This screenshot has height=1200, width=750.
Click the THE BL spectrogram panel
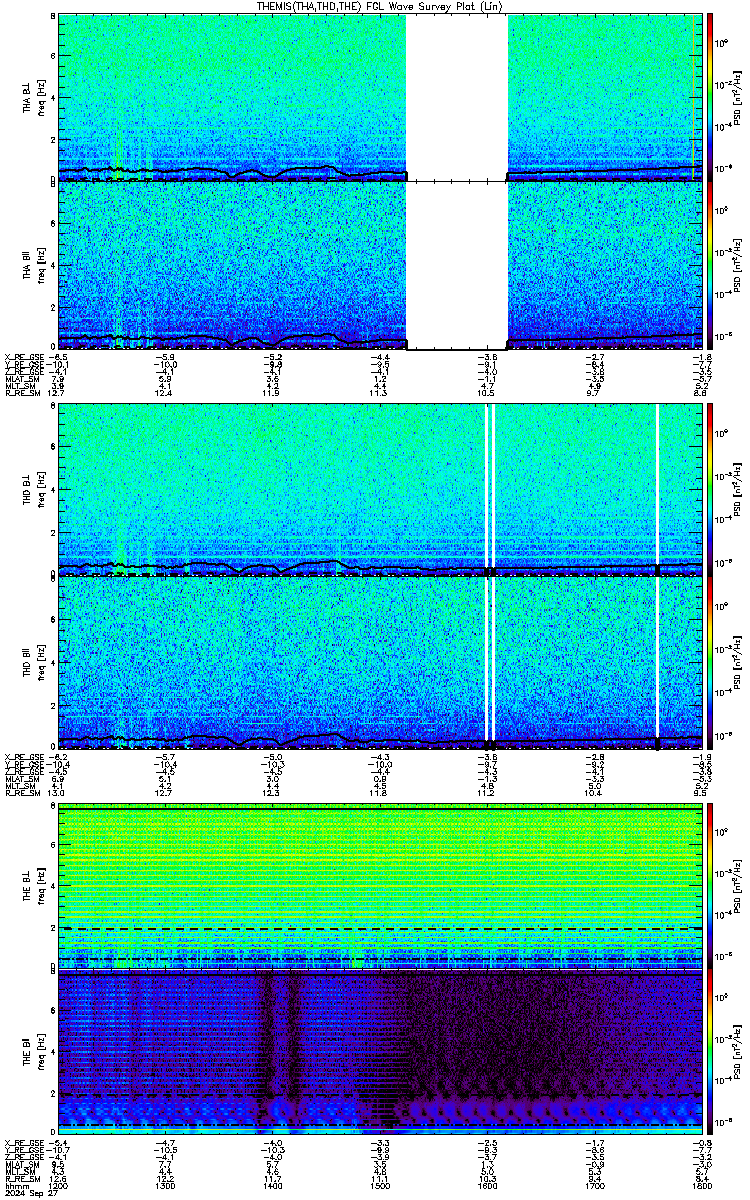380,886
